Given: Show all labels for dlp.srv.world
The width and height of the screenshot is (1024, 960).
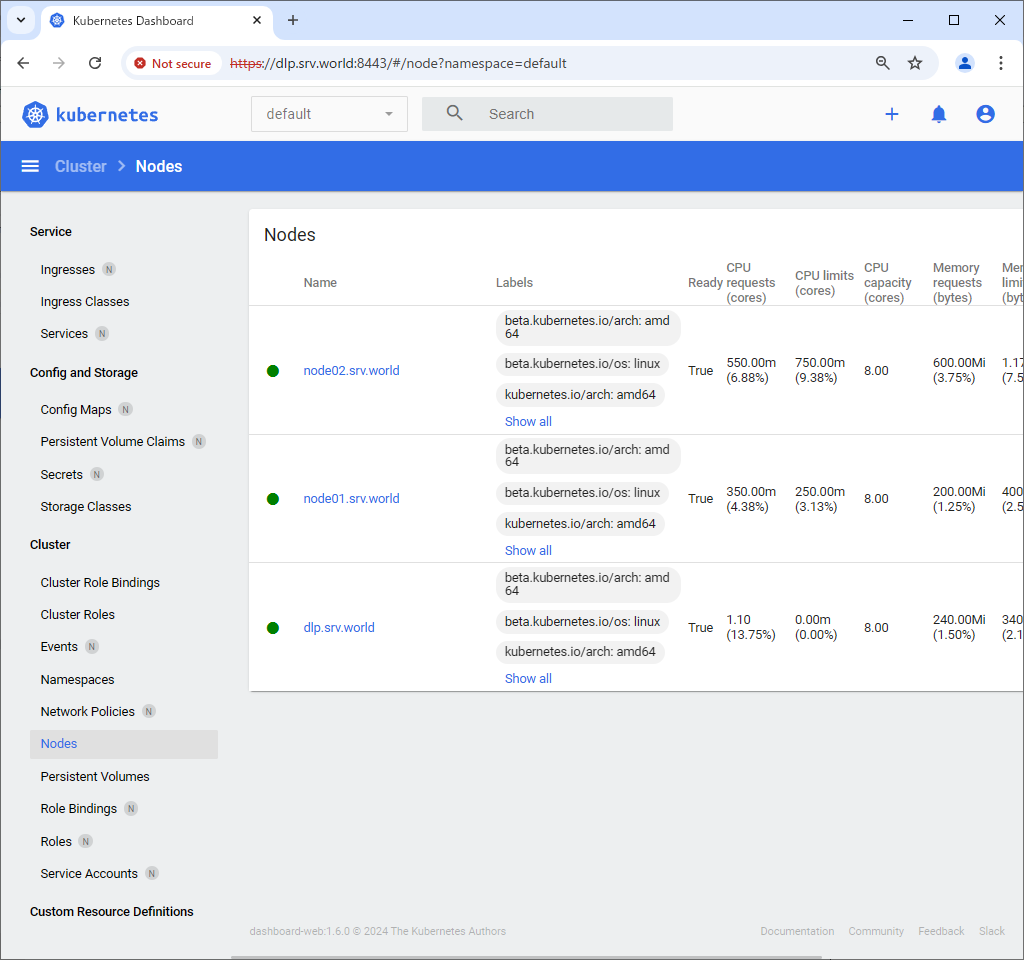Looking at the screenshot, I should 528,679.
